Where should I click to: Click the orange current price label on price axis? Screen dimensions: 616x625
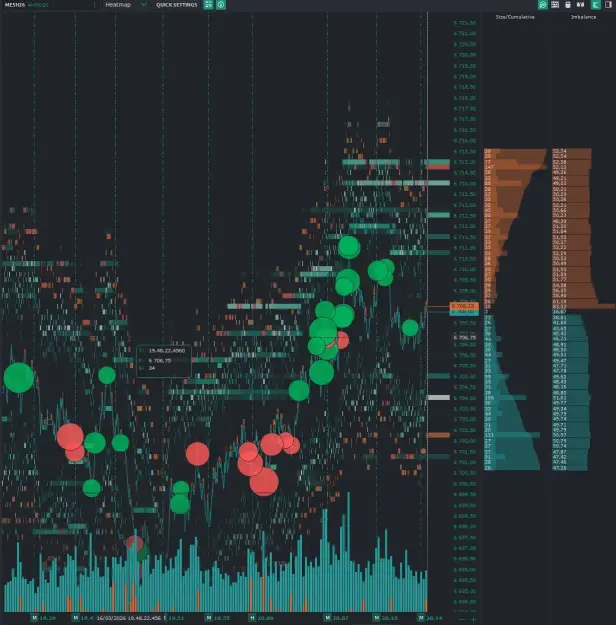pos(464,306)
